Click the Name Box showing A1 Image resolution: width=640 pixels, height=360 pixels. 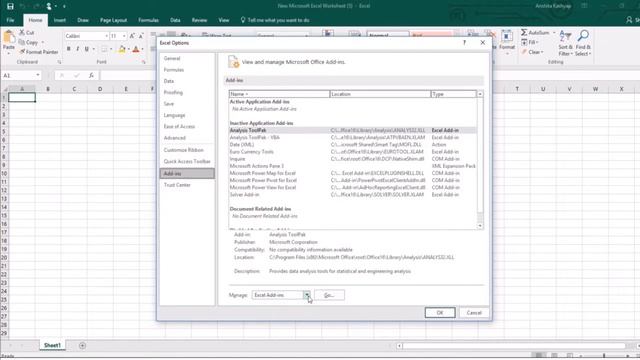point(18,76)
